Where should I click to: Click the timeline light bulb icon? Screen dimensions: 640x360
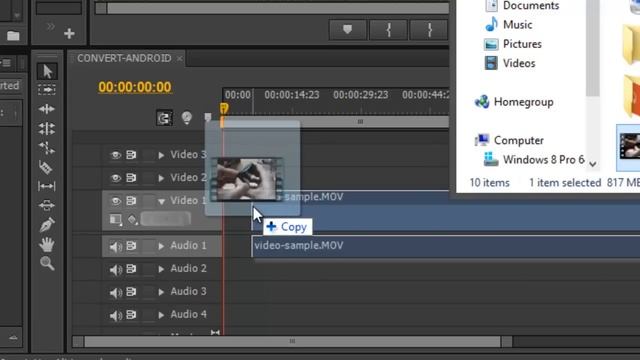[x=187, y=118]
